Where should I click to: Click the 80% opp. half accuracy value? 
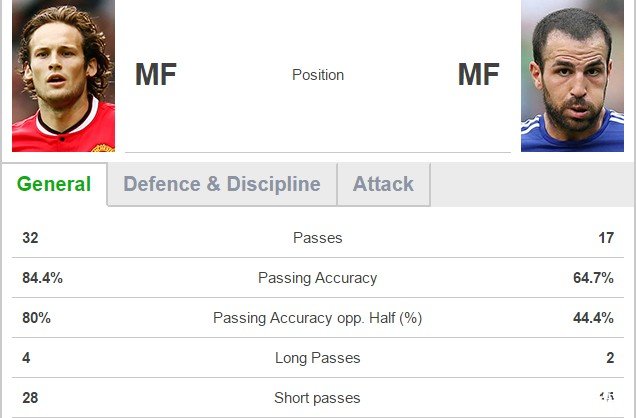[x=36, y=318]
